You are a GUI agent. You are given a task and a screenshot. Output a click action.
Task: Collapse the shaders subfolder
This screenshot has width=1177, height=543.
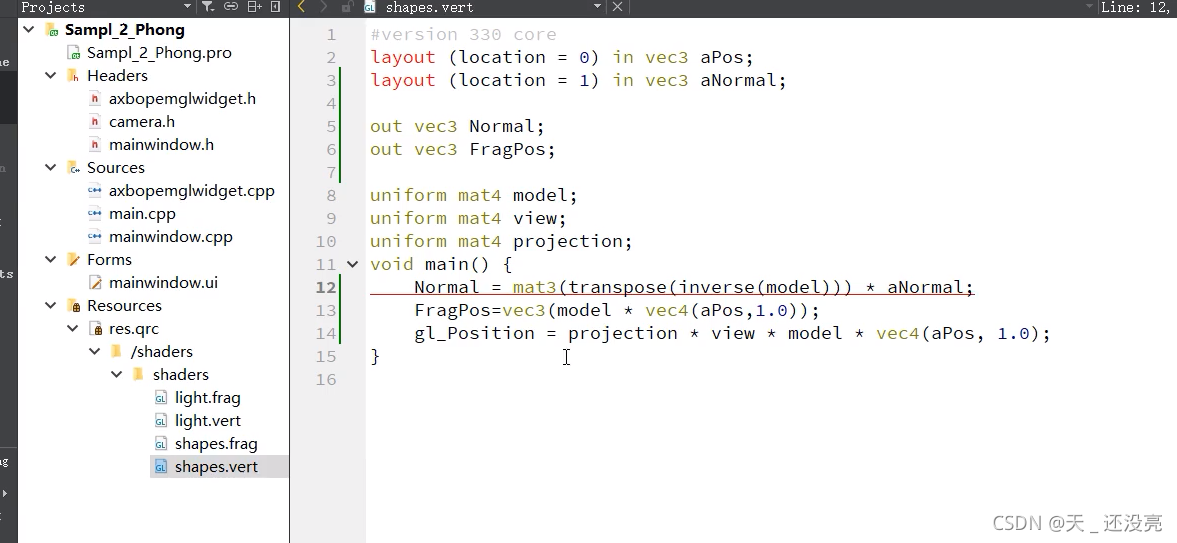[116, 374]
